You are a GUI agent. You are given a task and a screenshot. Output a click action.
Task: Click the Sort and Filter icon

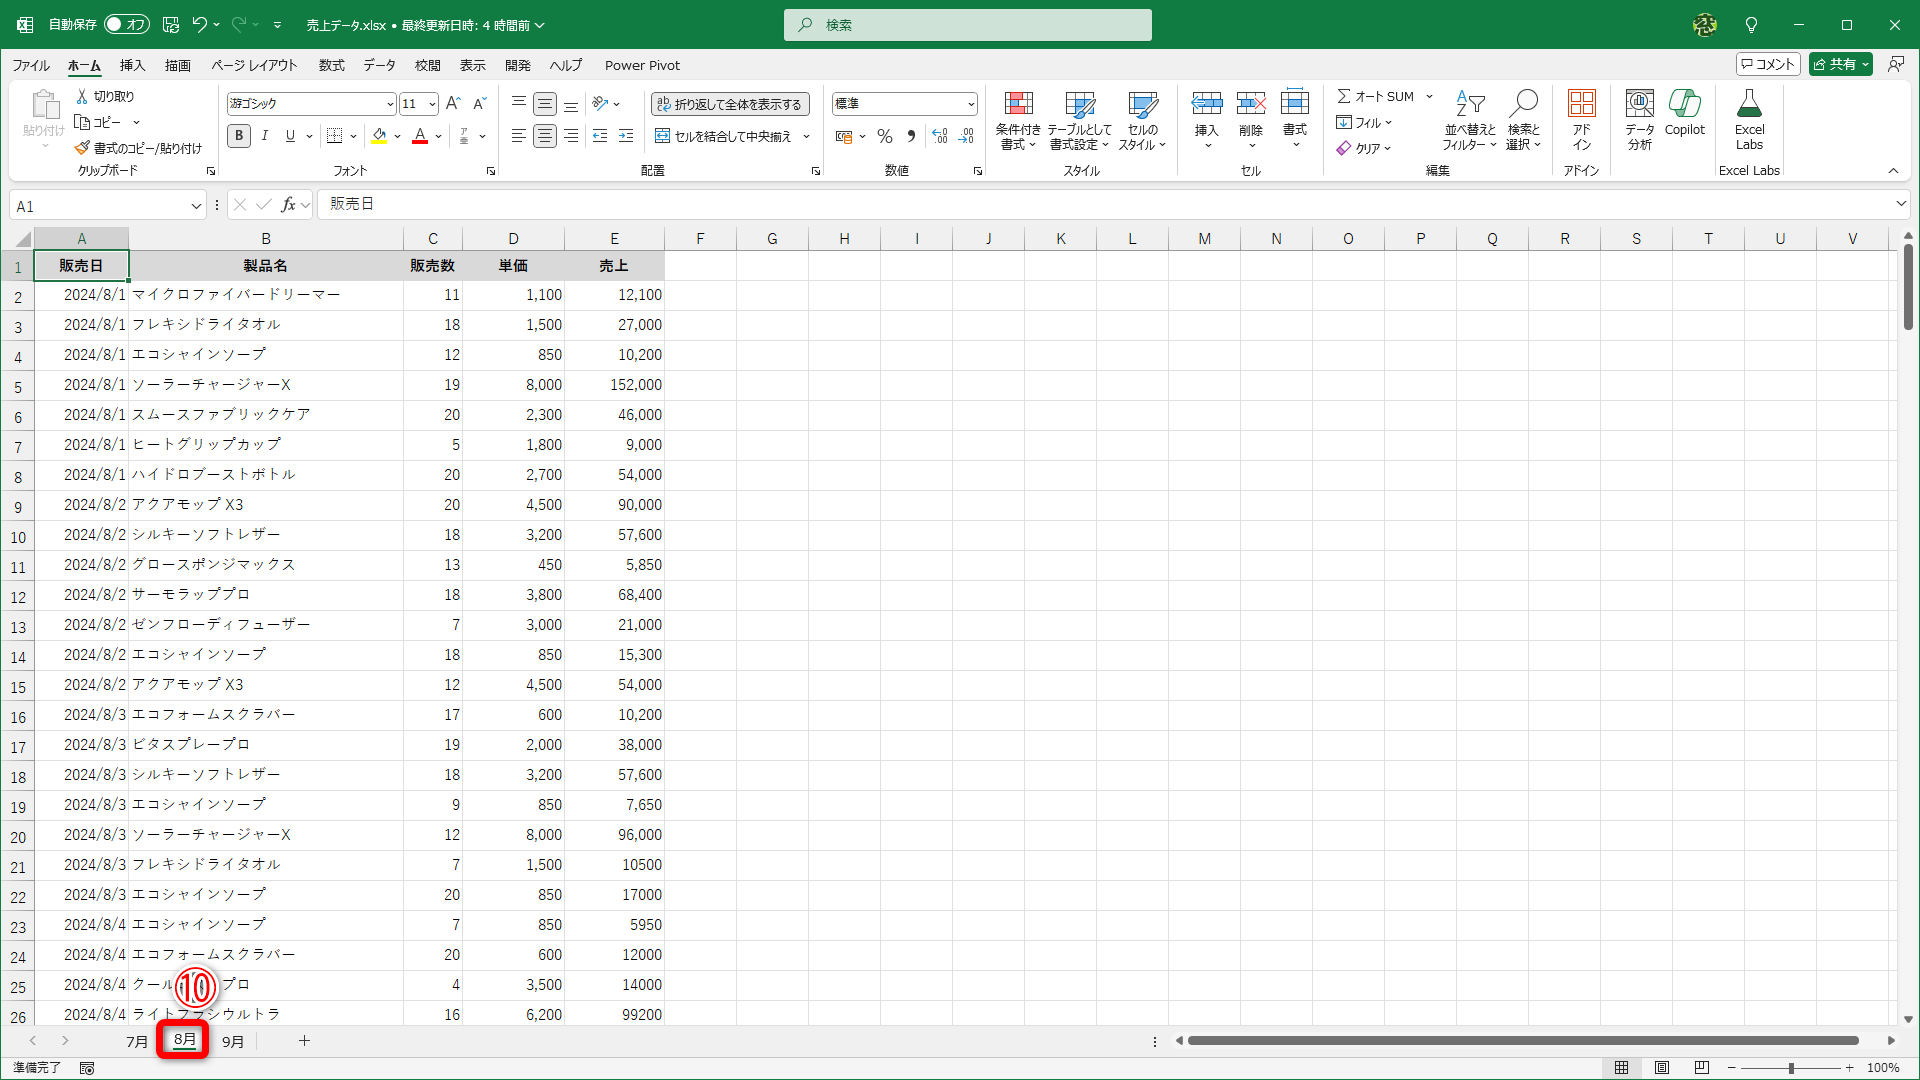1469,104
